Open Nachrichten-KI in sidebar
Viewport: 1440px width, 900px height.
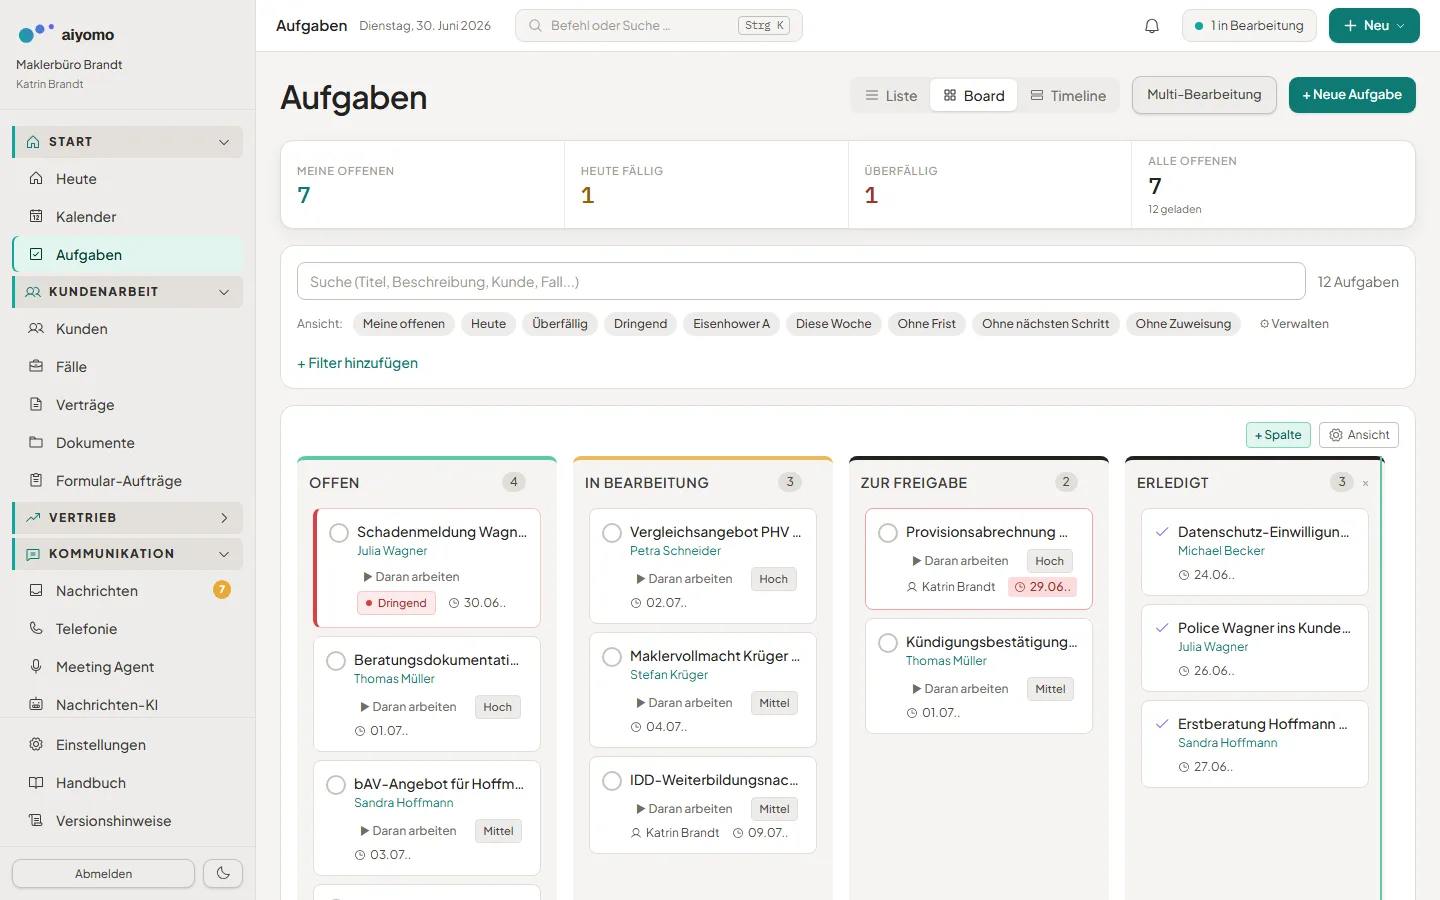point(128,705)
